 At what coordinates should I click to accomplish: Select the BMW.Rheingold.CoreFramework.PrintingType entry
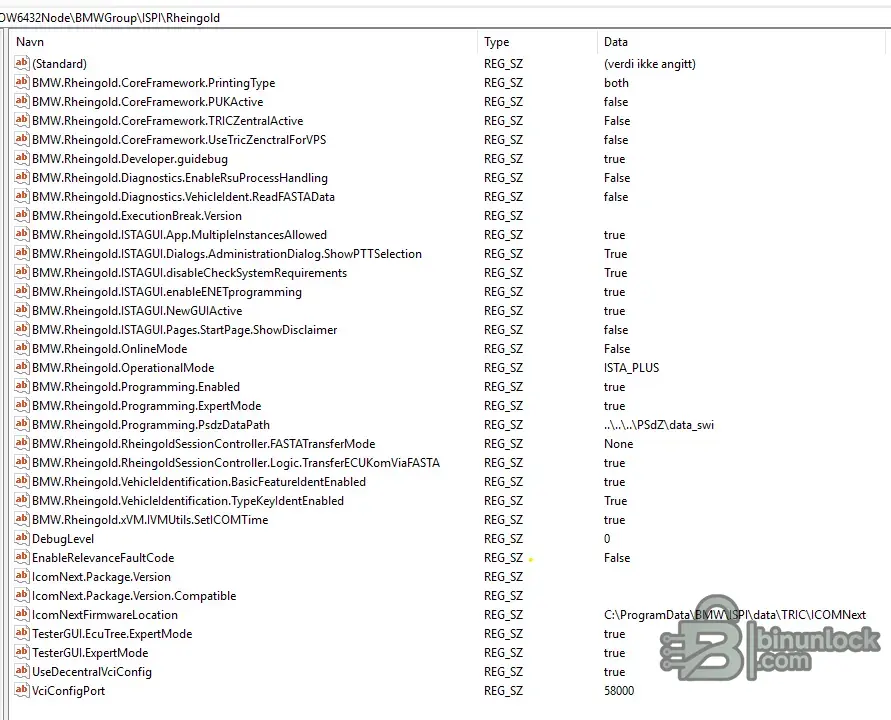click(153, 83)
